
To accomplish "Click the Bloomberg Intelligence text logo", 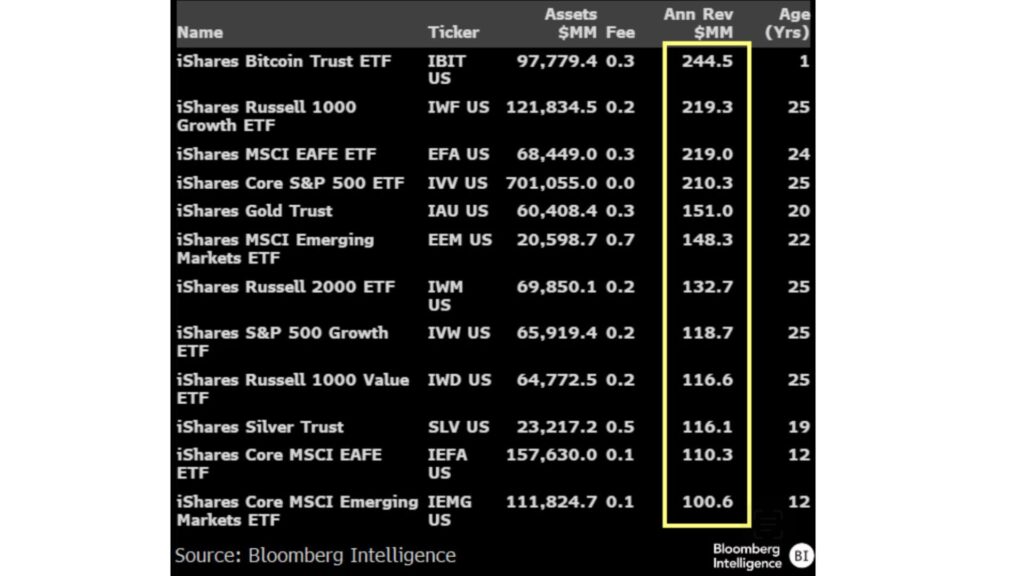I will coord(747,556).
